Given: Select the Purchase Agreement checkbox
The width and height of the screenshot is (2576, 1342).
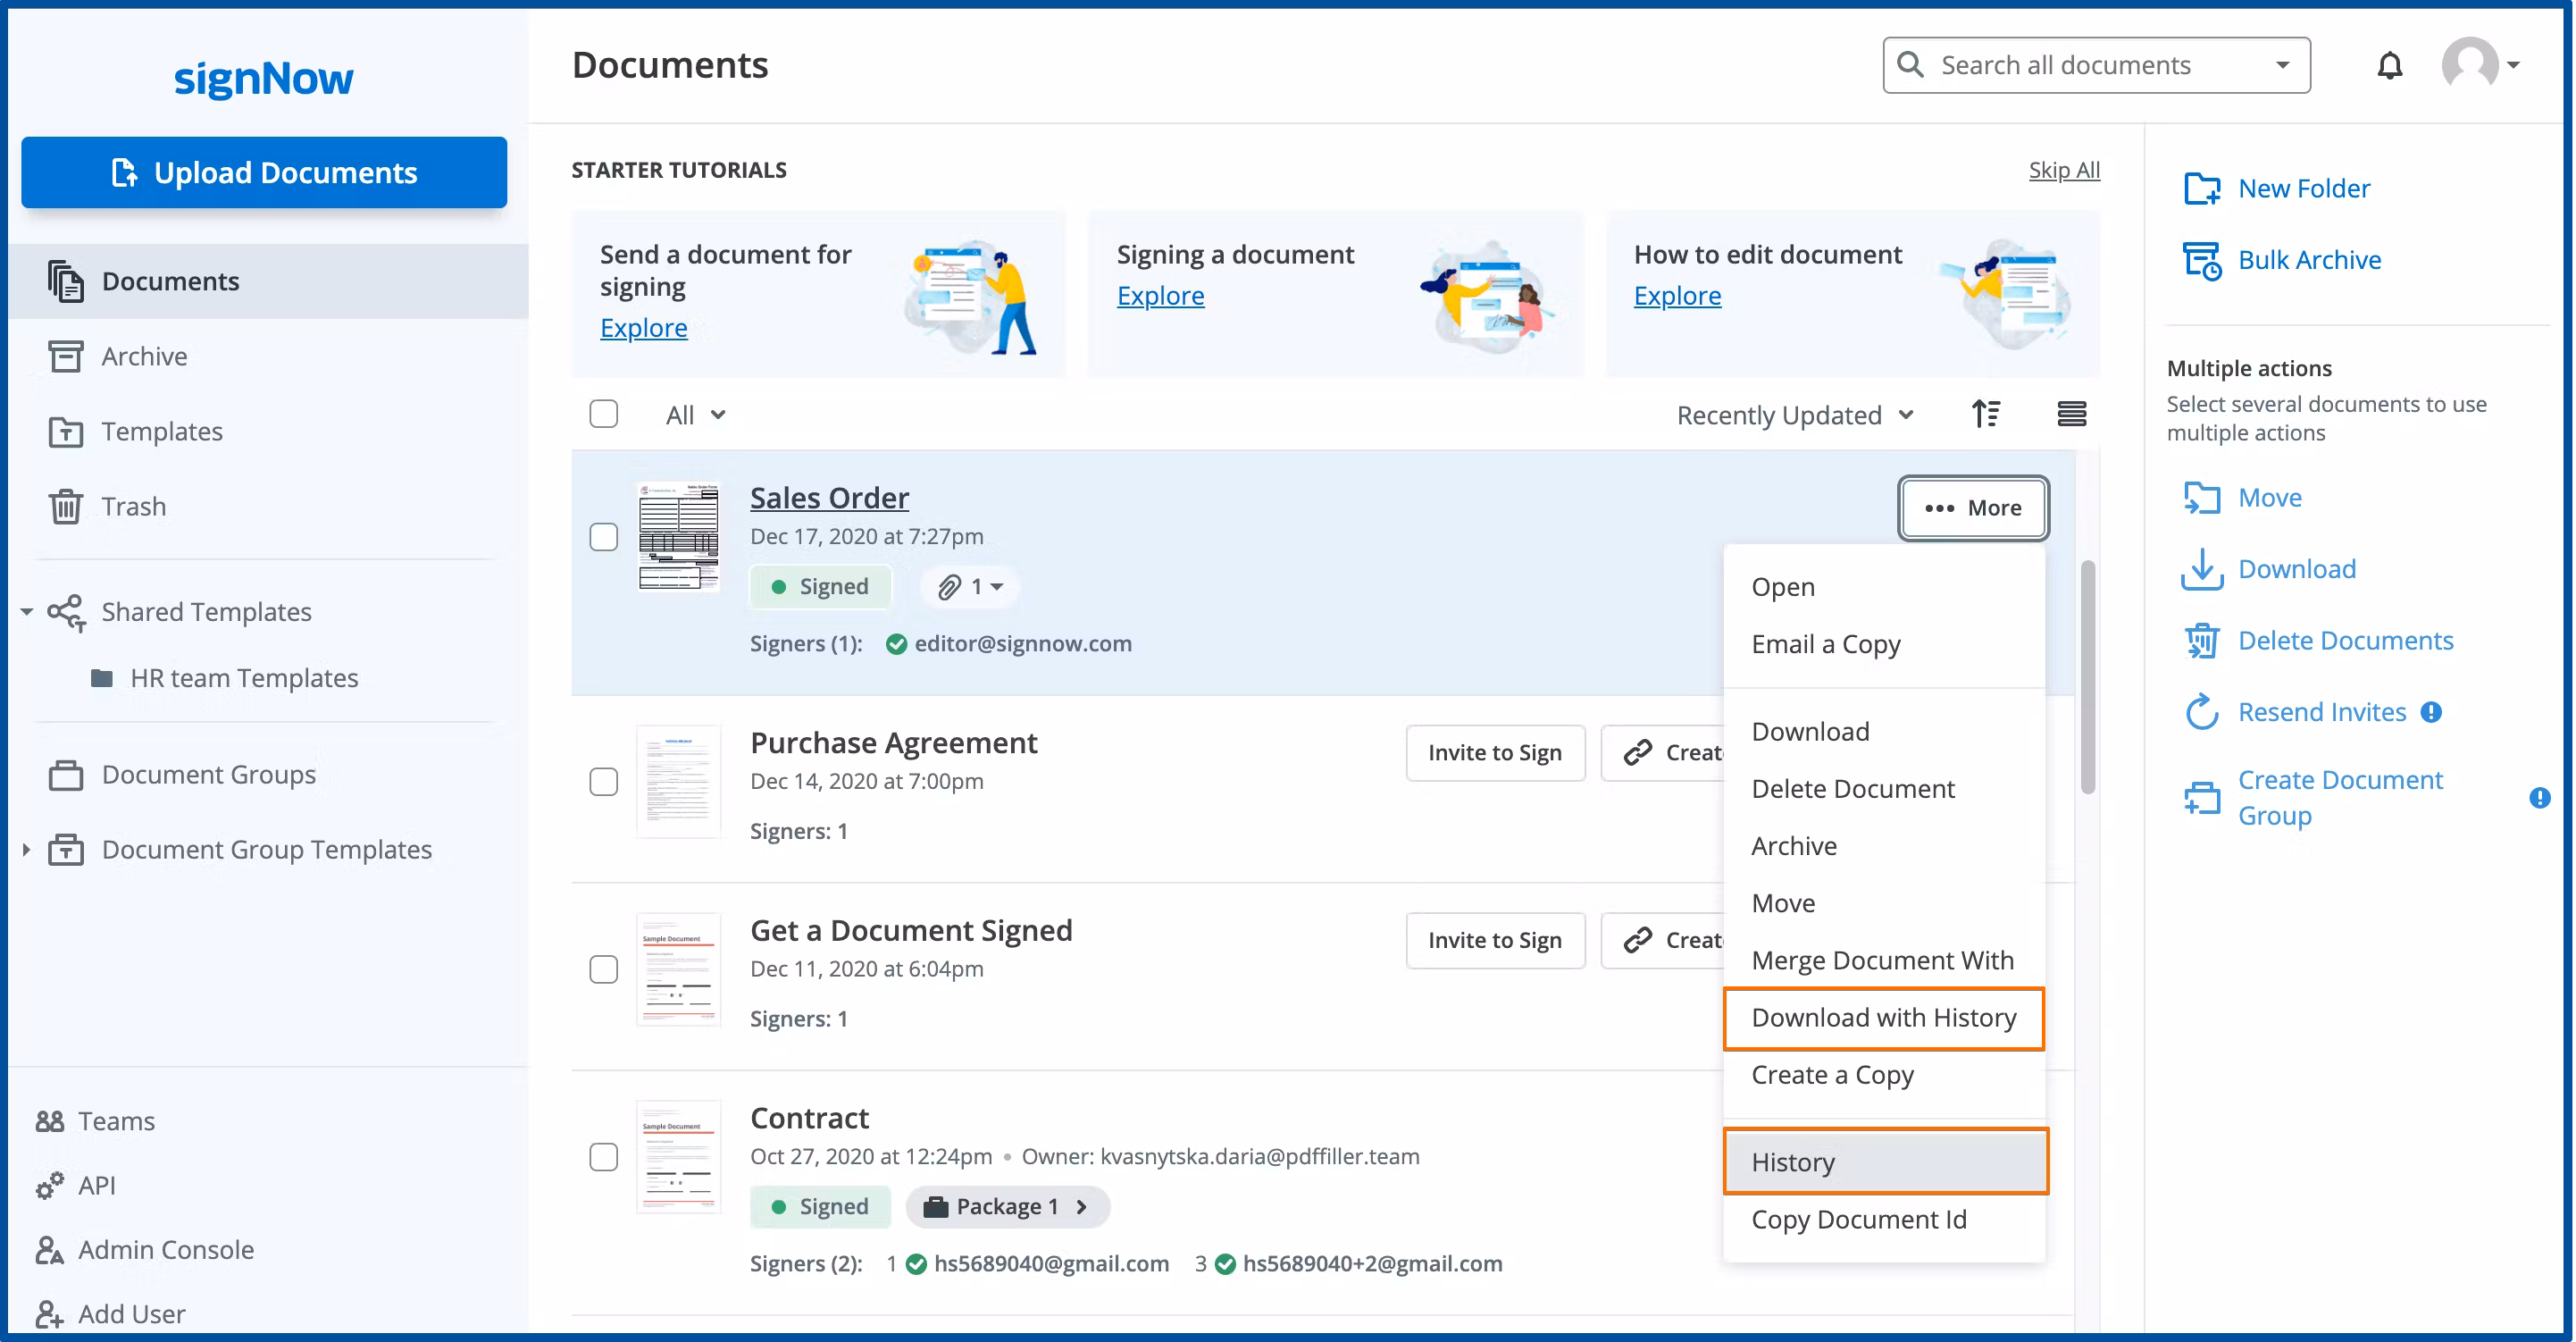Looking at the screenshot, I should pyautogui.click(x=604, y=781).
